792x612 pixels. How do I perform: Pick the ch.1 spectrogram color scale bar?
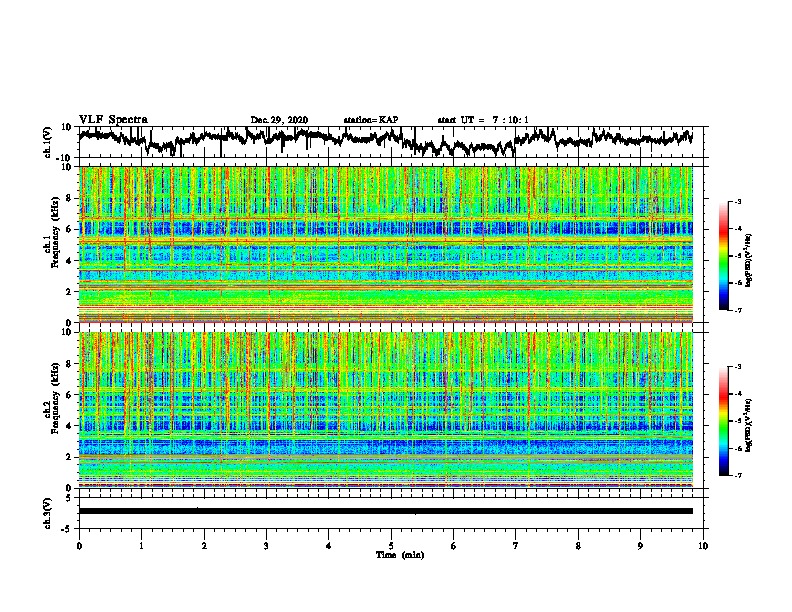pos(723,256)
